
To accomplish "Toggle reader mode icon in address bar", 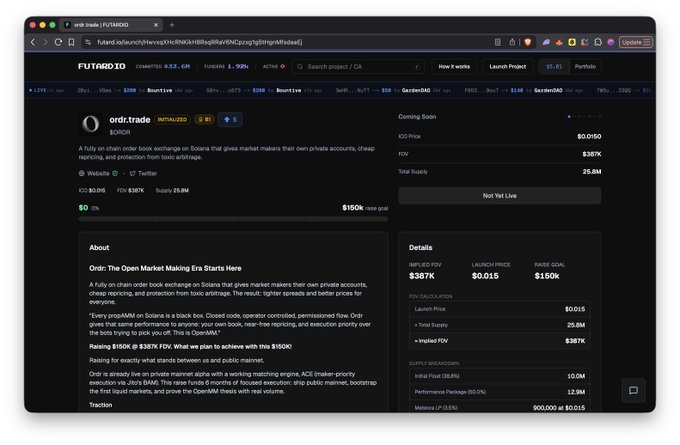I will pyautogui.click(x=497, y=42).
